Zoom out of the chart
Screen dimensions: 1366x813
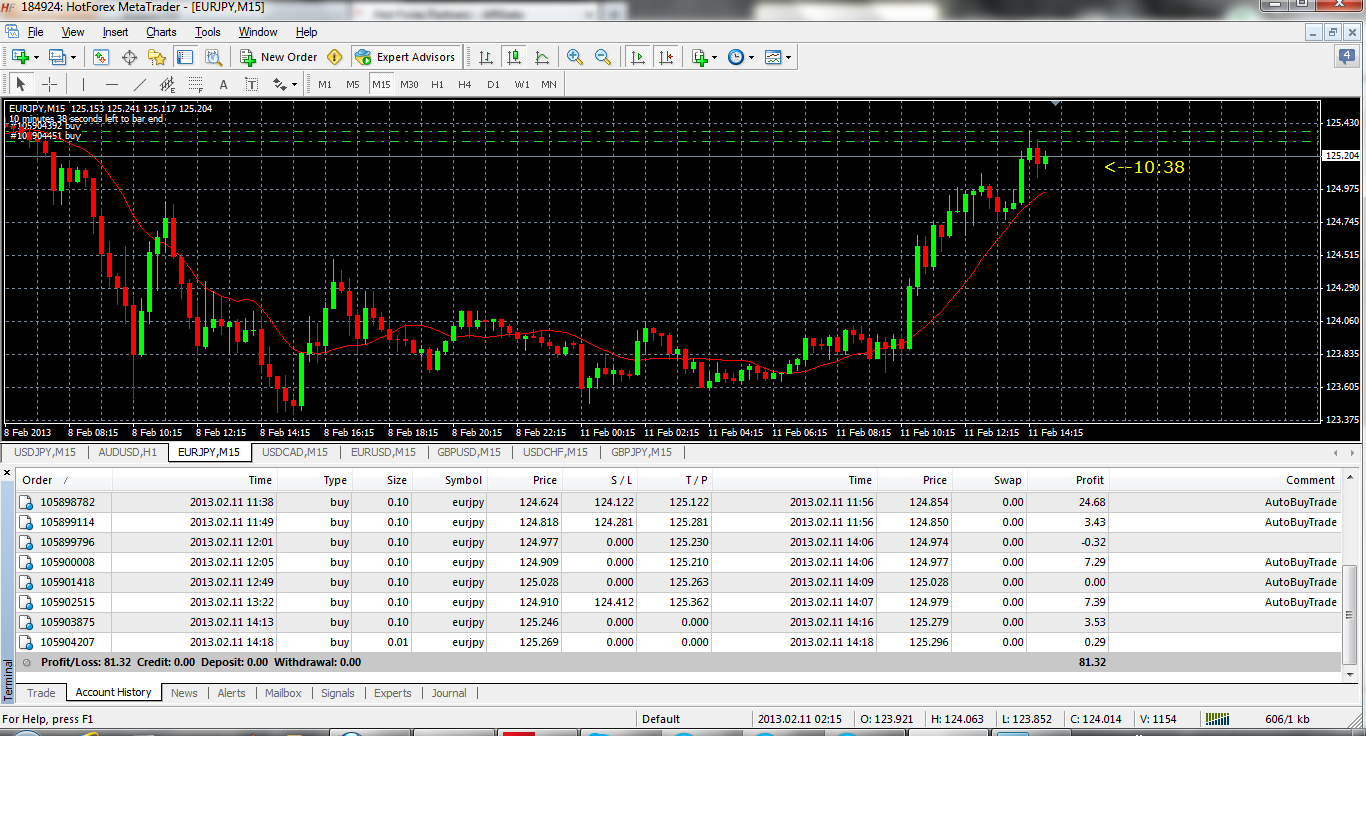[603, 57]
